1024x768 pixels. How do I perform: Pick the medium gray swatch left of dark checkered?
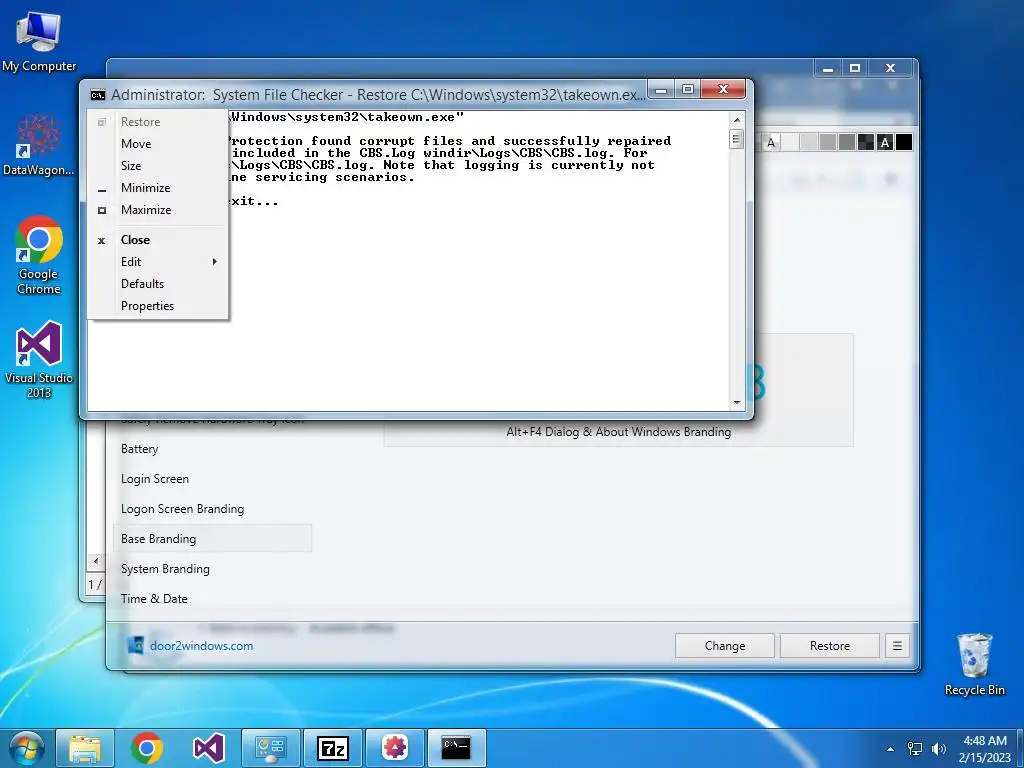point(847,142)
